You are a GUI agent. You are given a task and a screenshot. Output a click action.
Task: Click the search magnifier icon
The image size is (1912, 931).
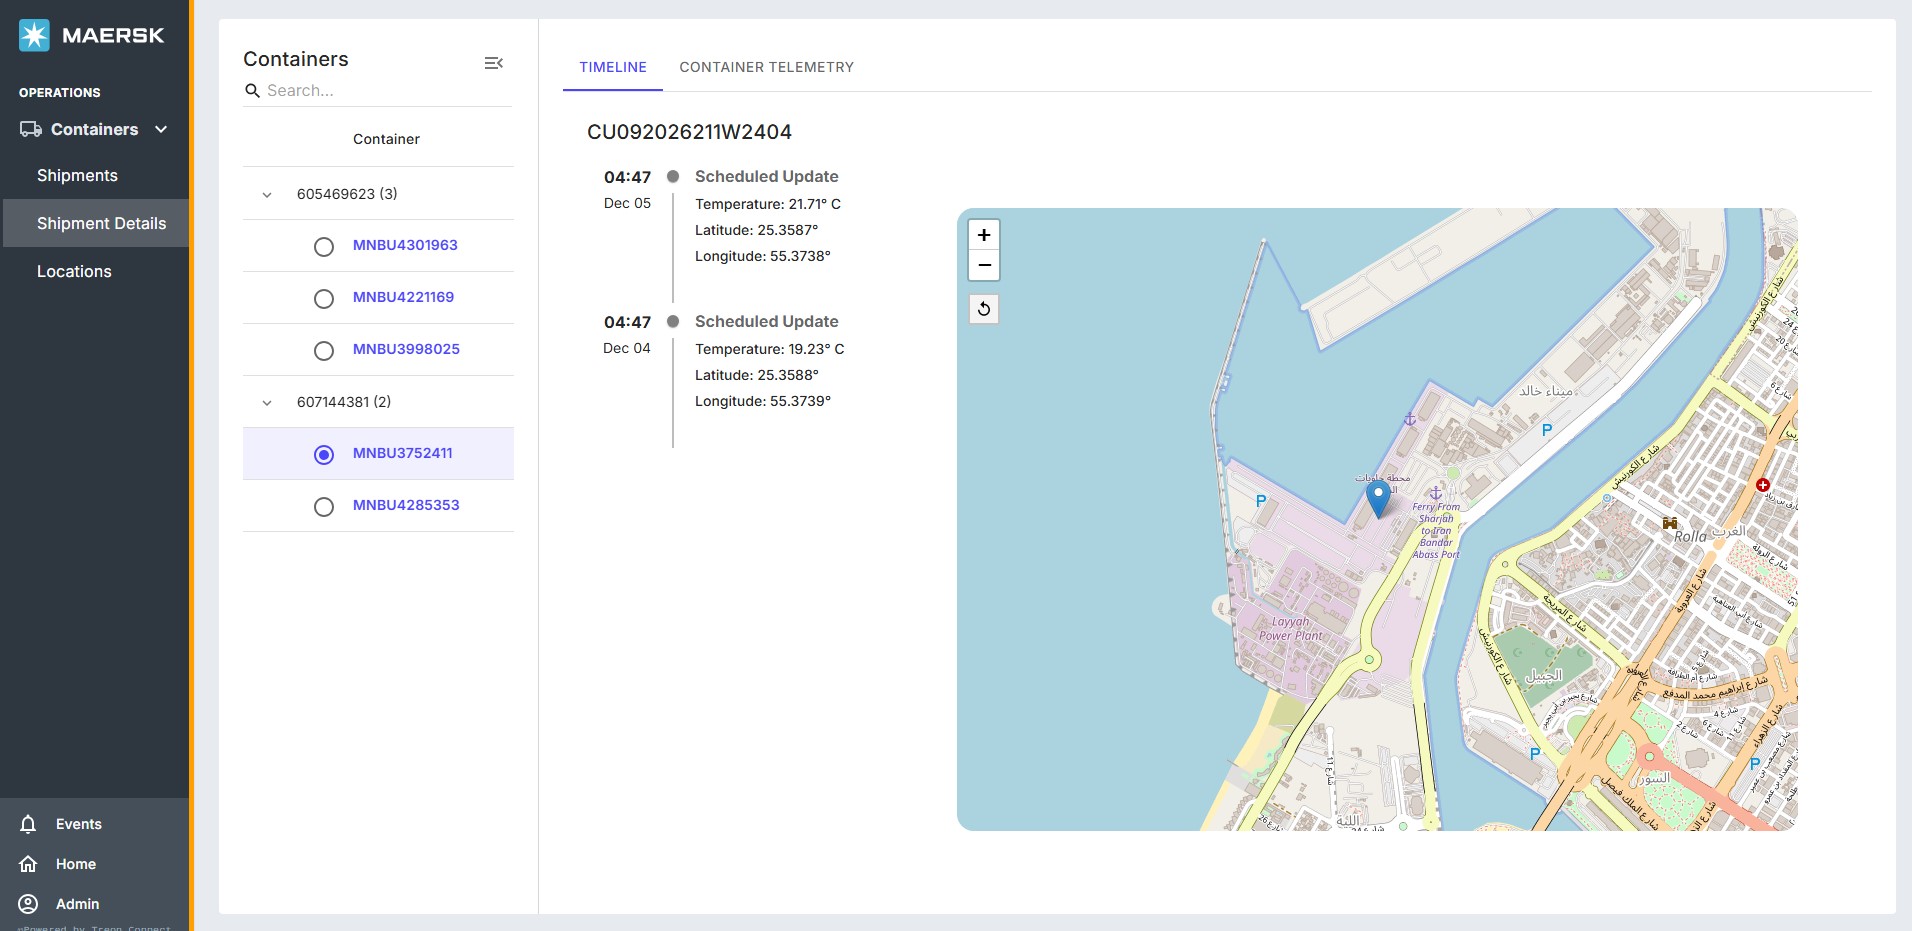tap(252, 90)
